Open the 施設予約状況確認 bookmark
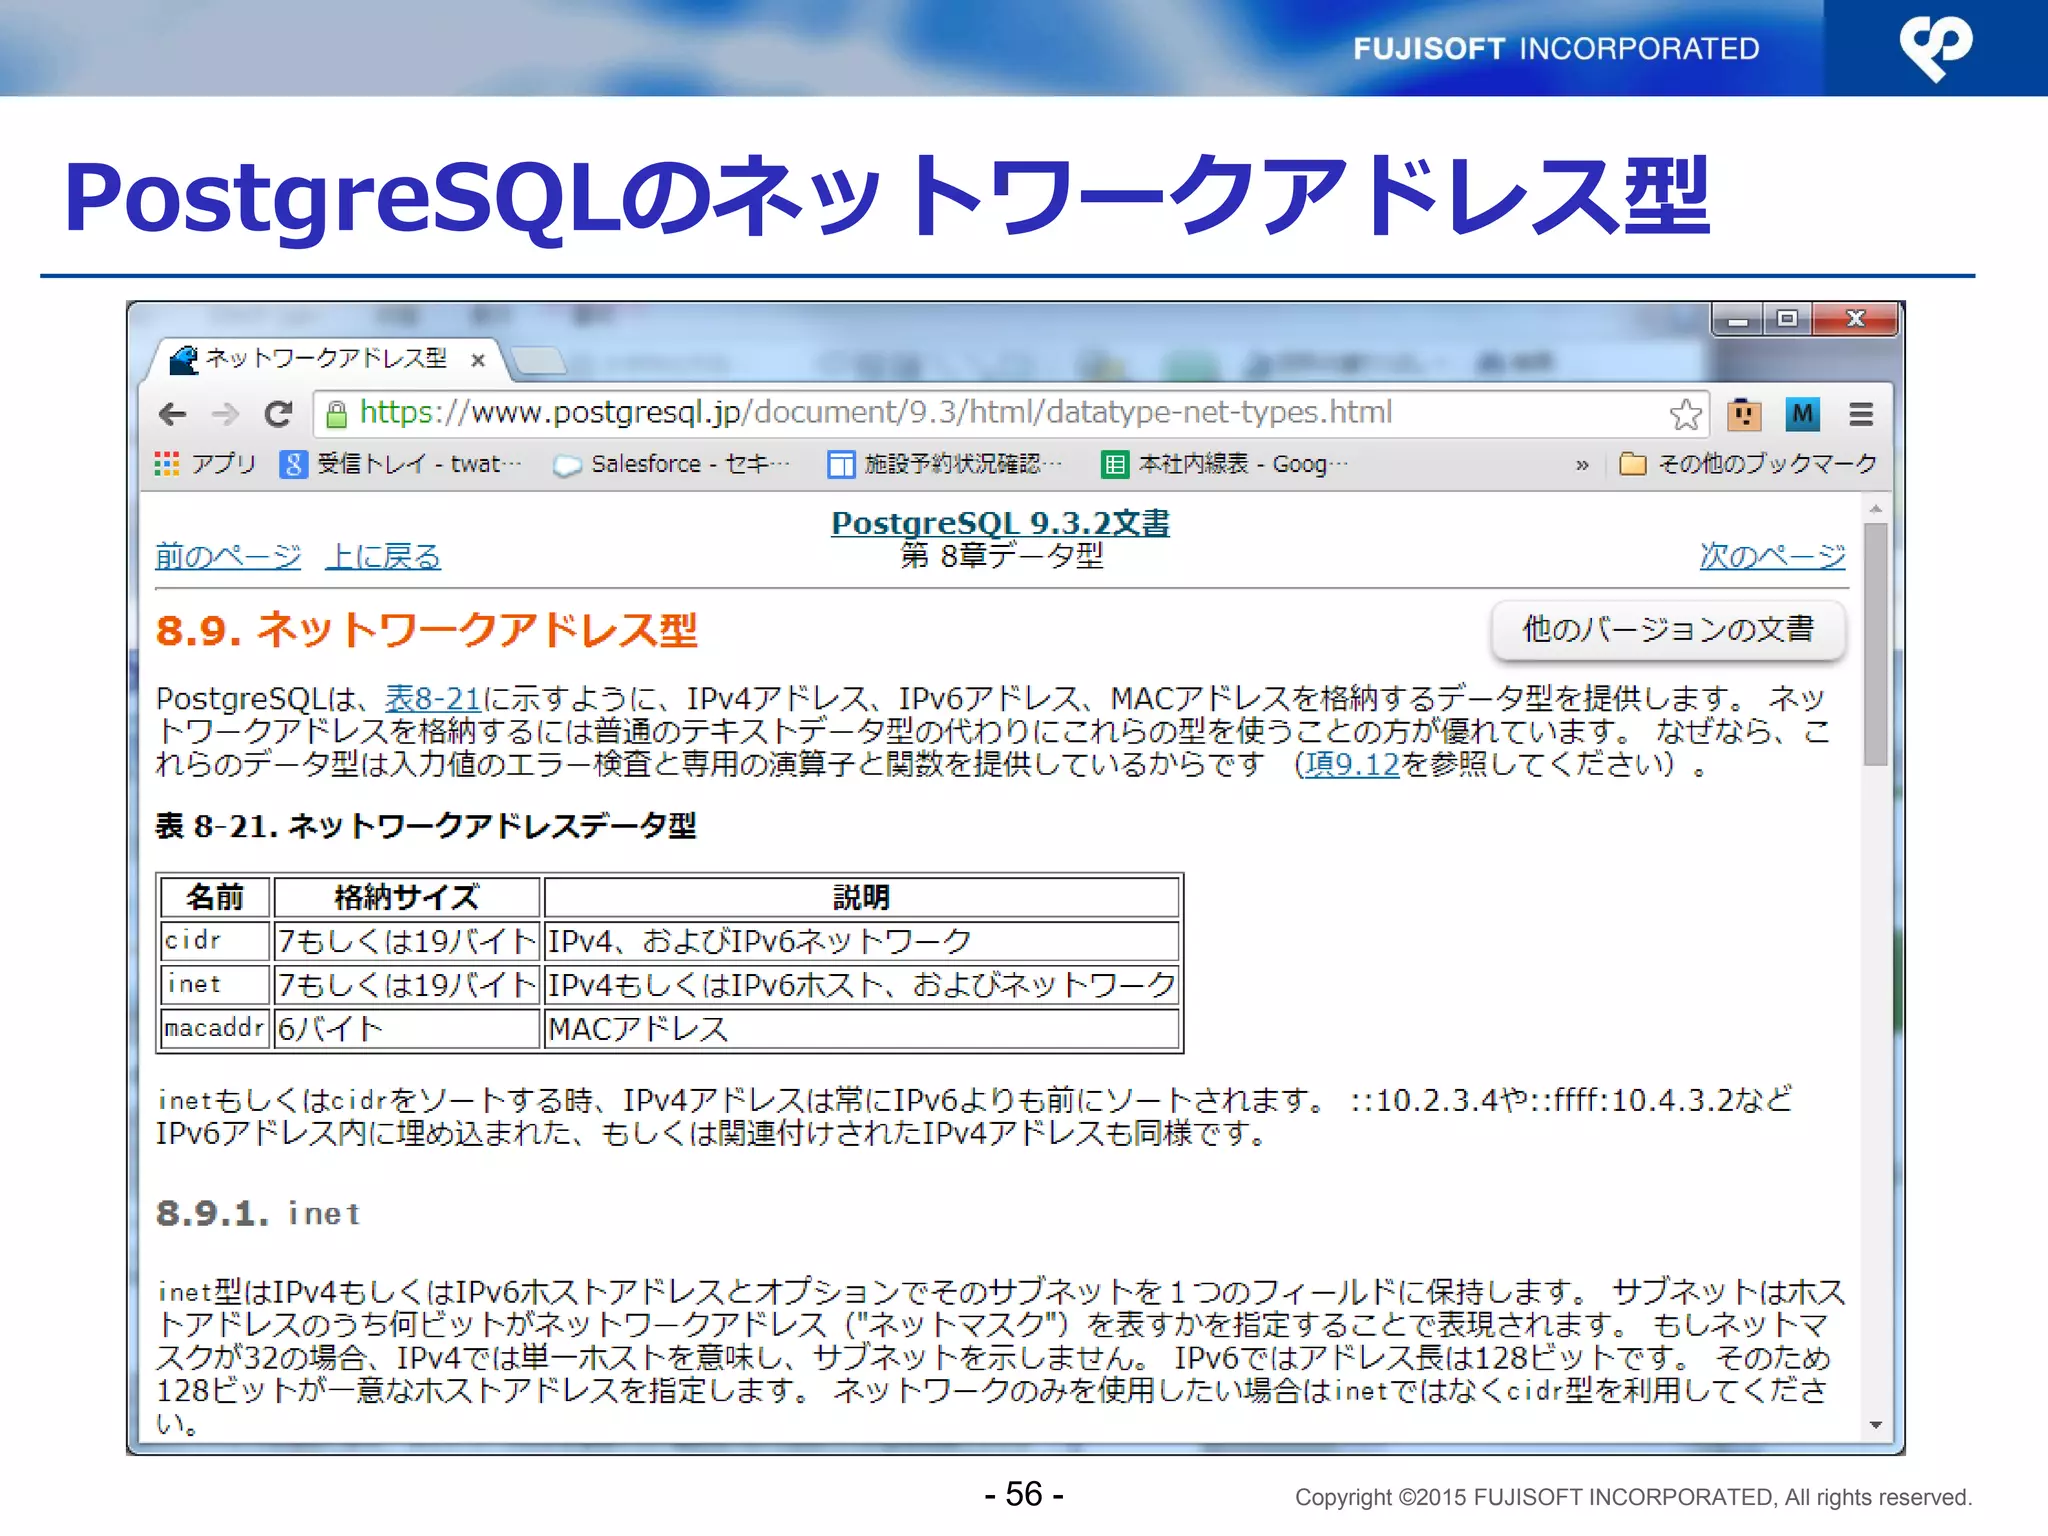This screenshot has width=2048, height=1536. click(945, 464)
